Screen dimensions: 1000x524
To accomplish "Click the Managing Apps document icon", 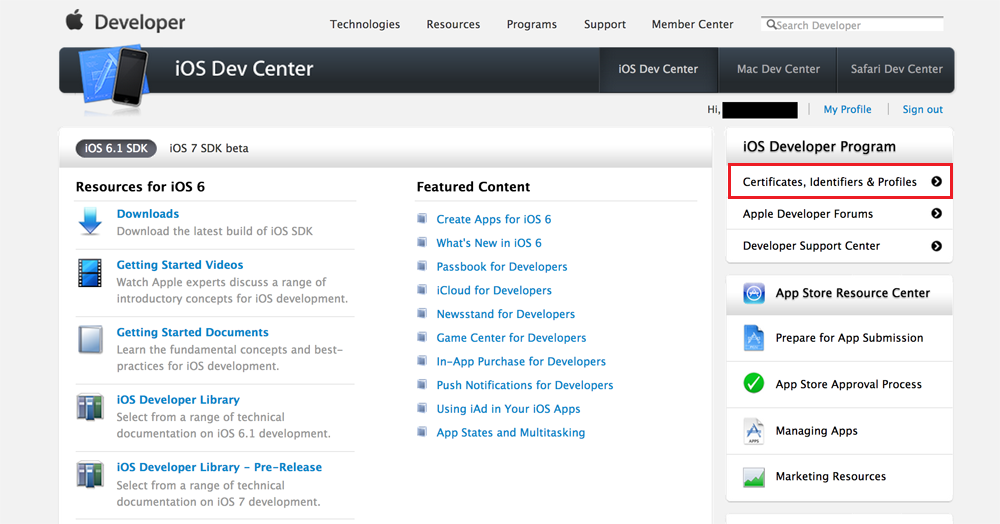I will point(754,431).
